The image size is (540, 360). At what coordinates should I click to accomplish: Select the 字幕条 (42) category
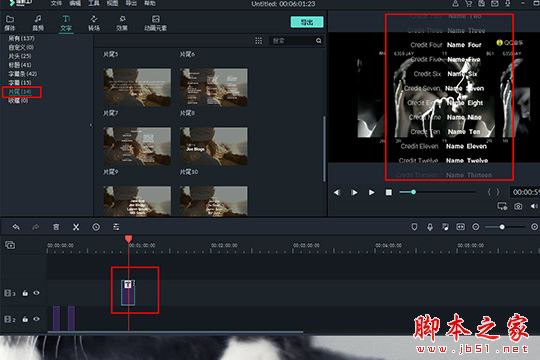(x=22, y=74)
